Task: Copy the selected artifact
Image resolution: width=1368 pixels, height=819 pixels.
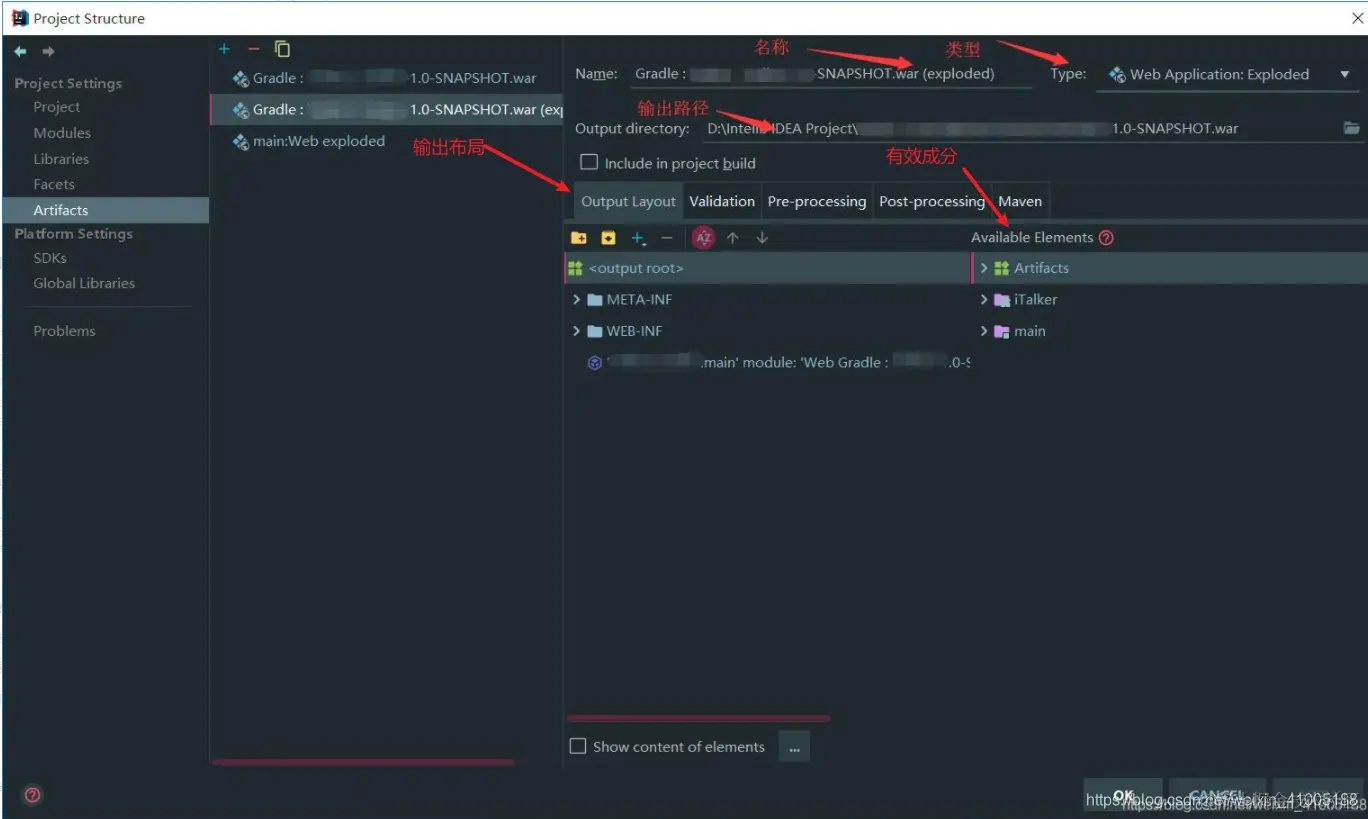Action: tap(282, 49)
